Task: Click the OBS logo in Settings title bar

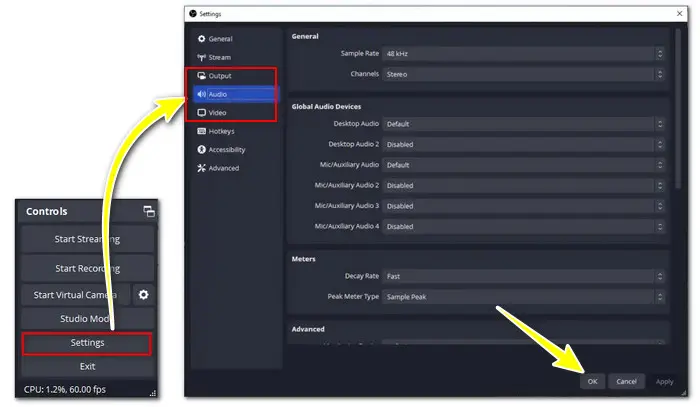Action: point(193,14)
